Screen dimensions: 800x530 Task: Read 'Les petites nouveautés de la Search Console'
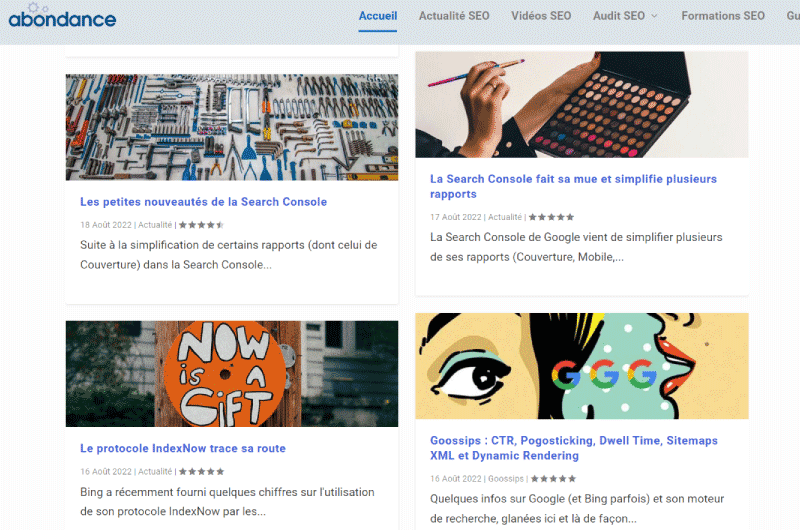coord(203,202)
